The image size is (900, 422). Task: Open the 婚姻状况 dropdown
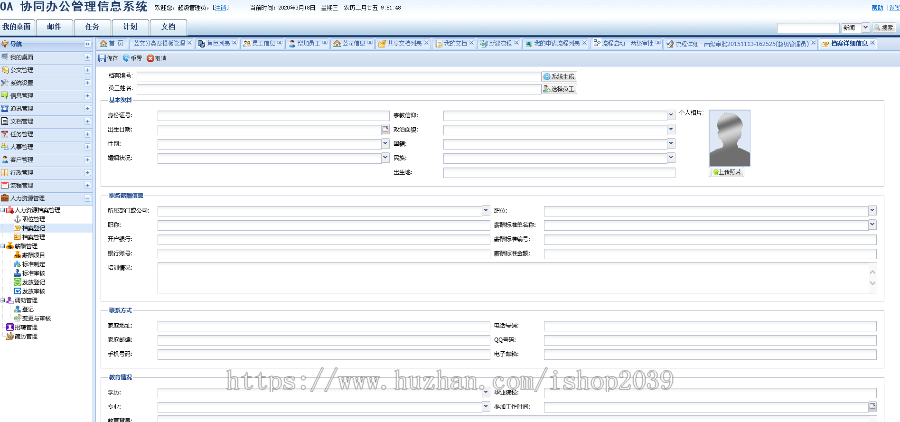click(x=386, y=157)
